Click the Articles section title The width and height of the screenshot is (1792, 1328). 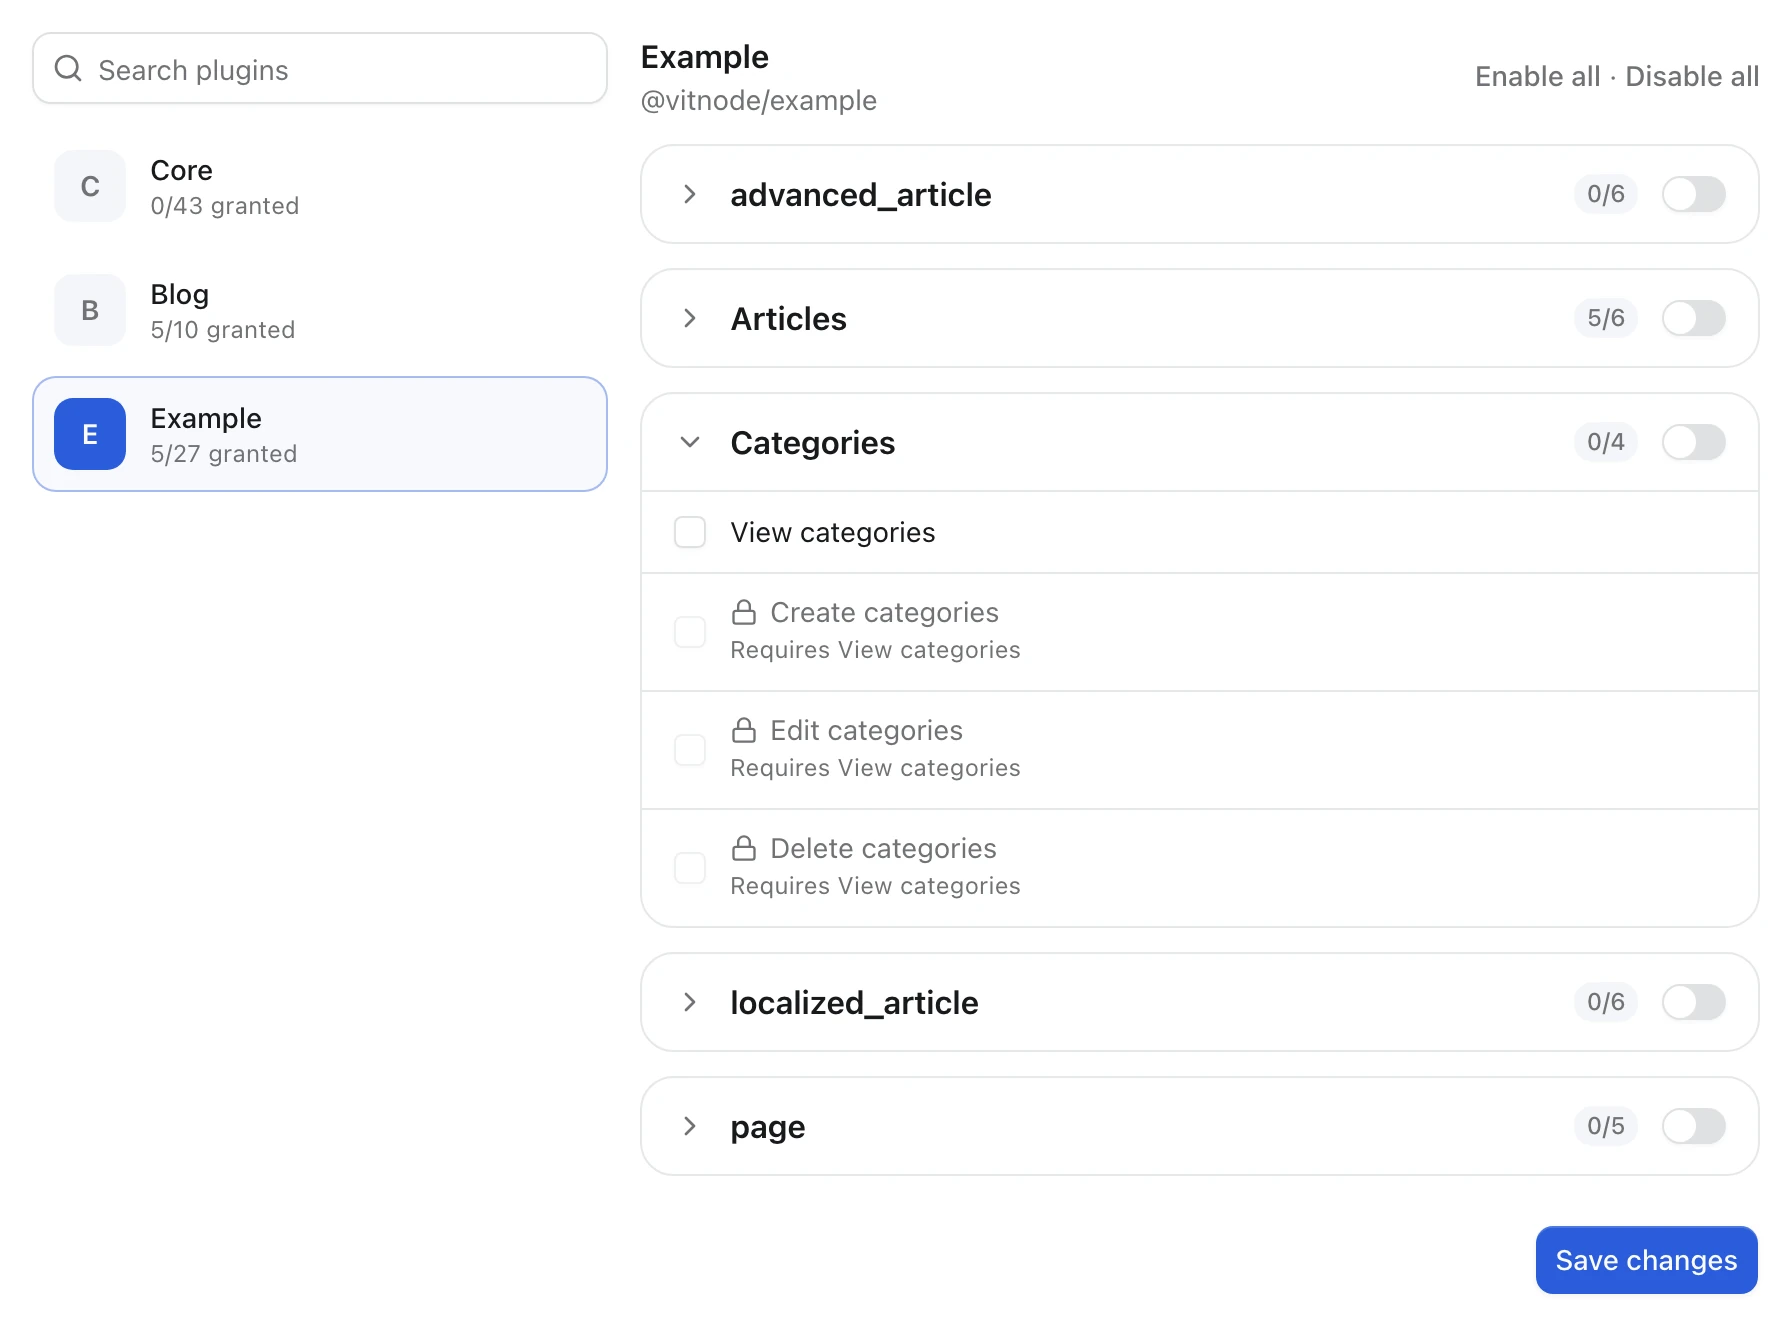click(x=789, y=318)
